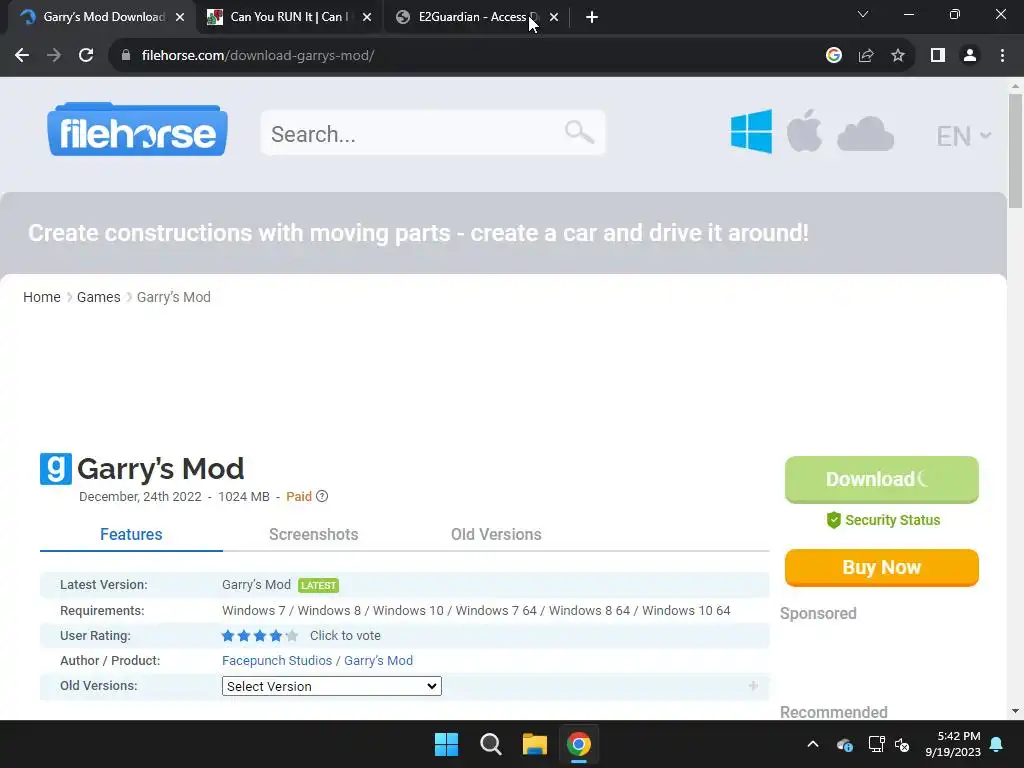The image size is (1024, 768).
Task: Click the Chrome taskbar icon
Action: (x=579, y=744)
